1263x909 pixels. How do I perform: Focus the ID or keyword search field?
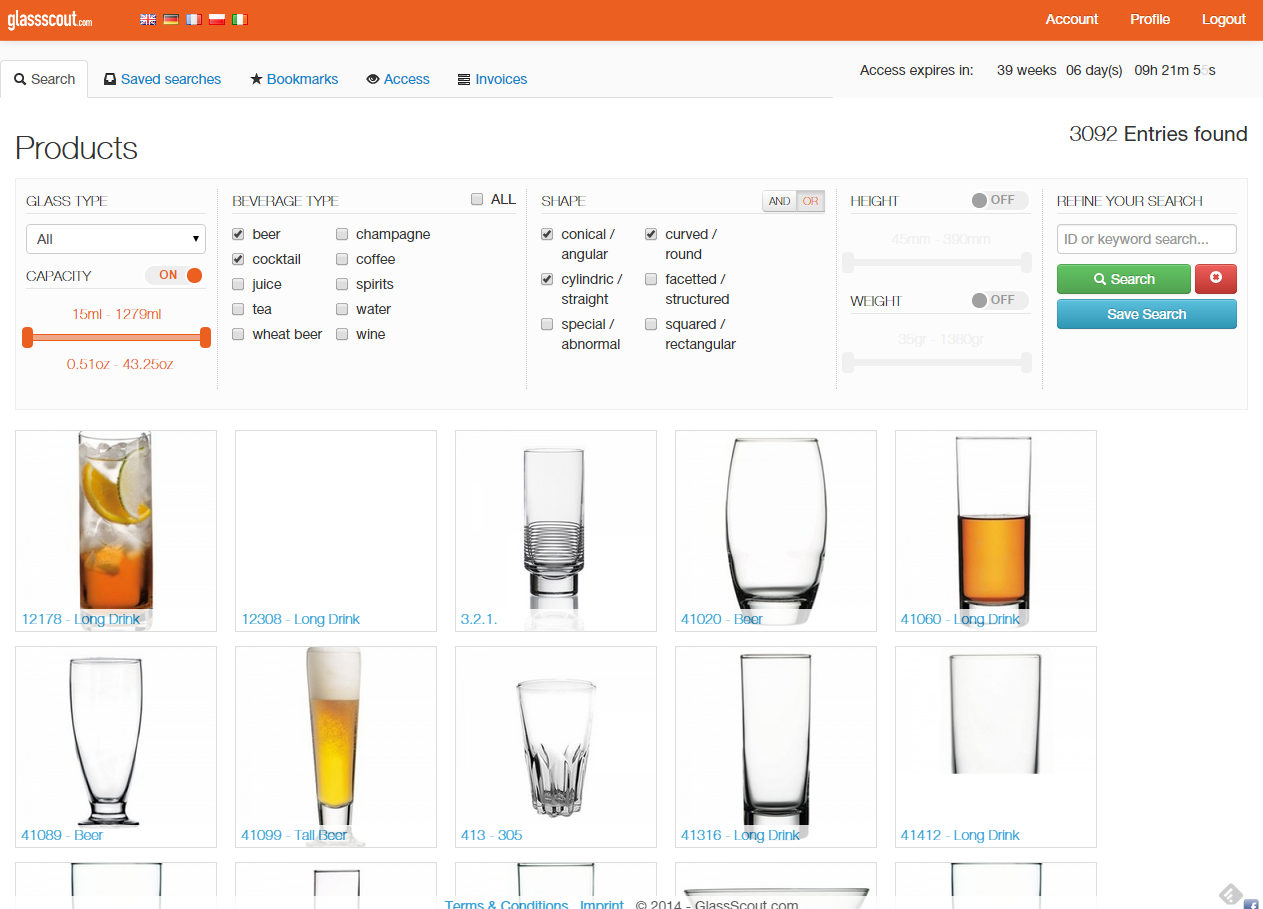pyautogui.click(x=1146, y=239)
